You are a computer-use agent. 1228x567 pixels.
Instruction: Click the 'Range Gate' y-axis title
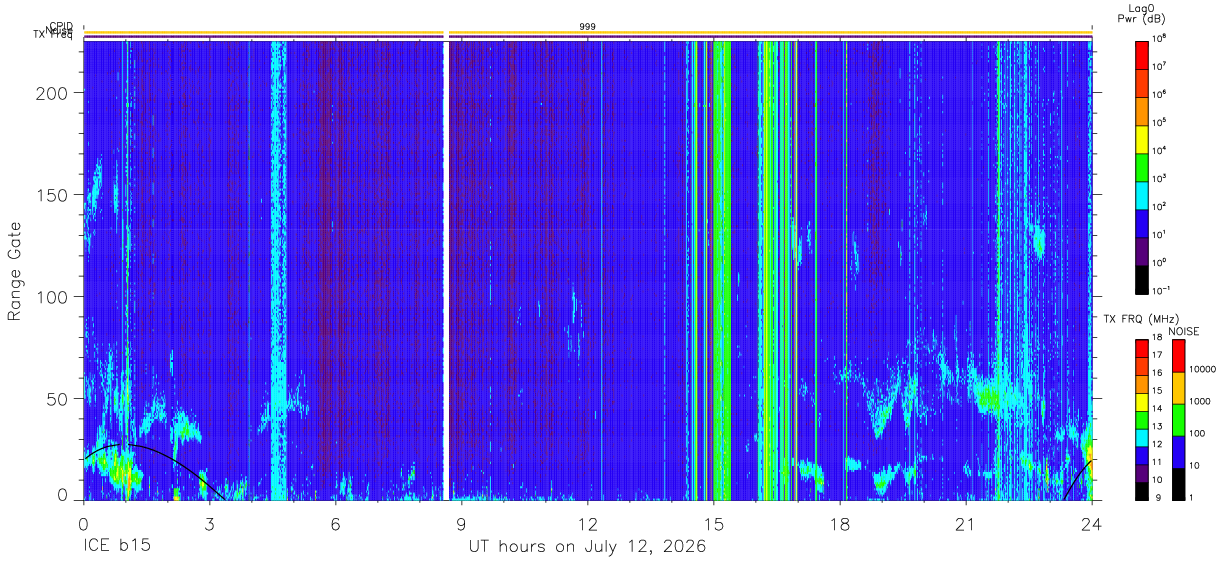click(15, 272)
